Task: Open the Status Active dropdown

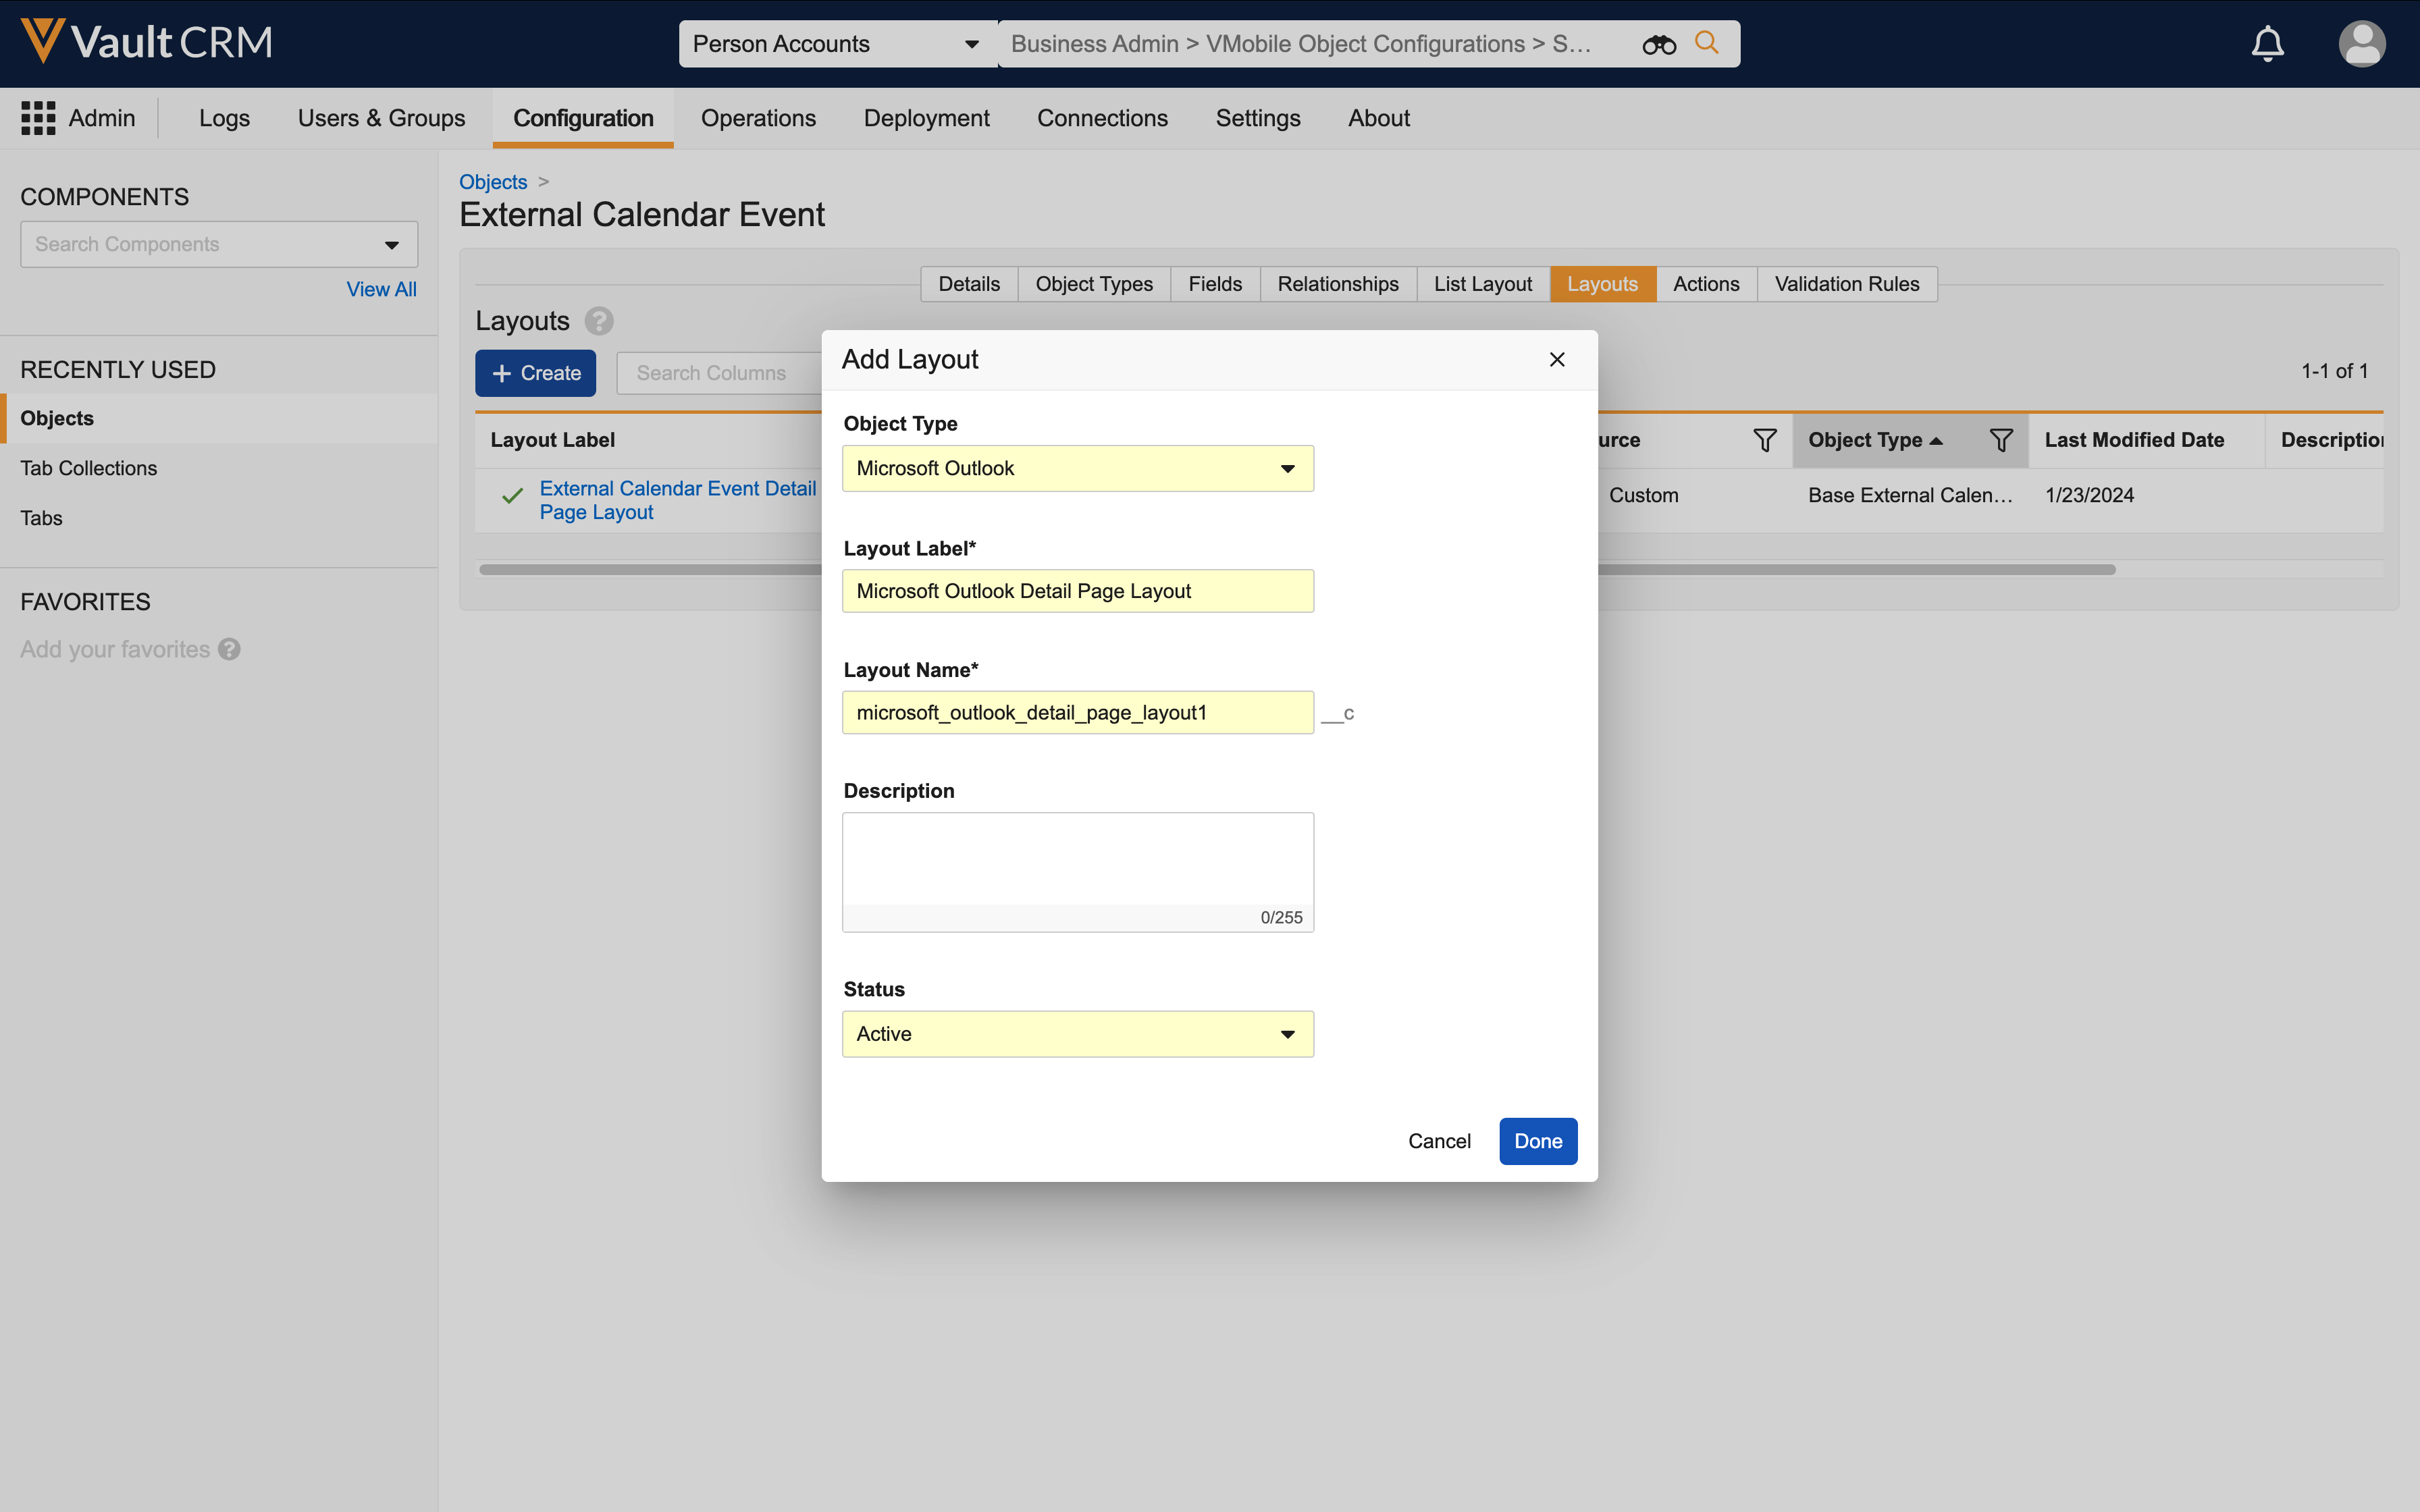Action: coord(1077,1034)
